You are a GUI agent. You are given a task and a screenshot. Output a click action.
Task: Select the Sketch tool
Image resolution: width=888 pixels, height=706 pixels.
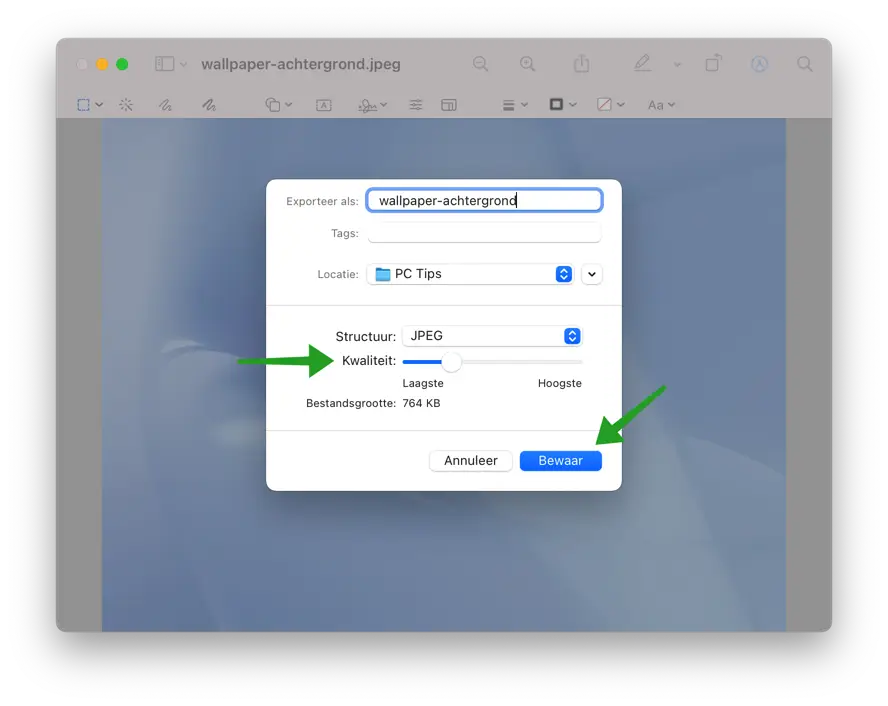[165, 105]
